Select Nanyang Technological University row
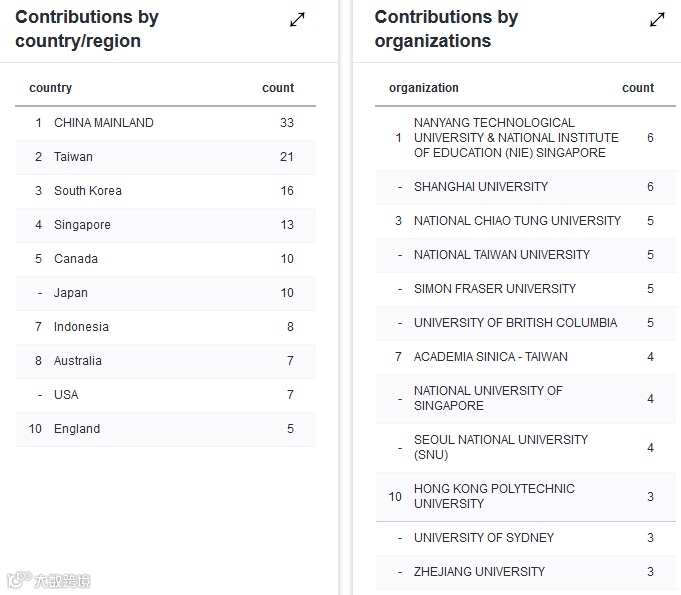681x595 pixels. 516,138
